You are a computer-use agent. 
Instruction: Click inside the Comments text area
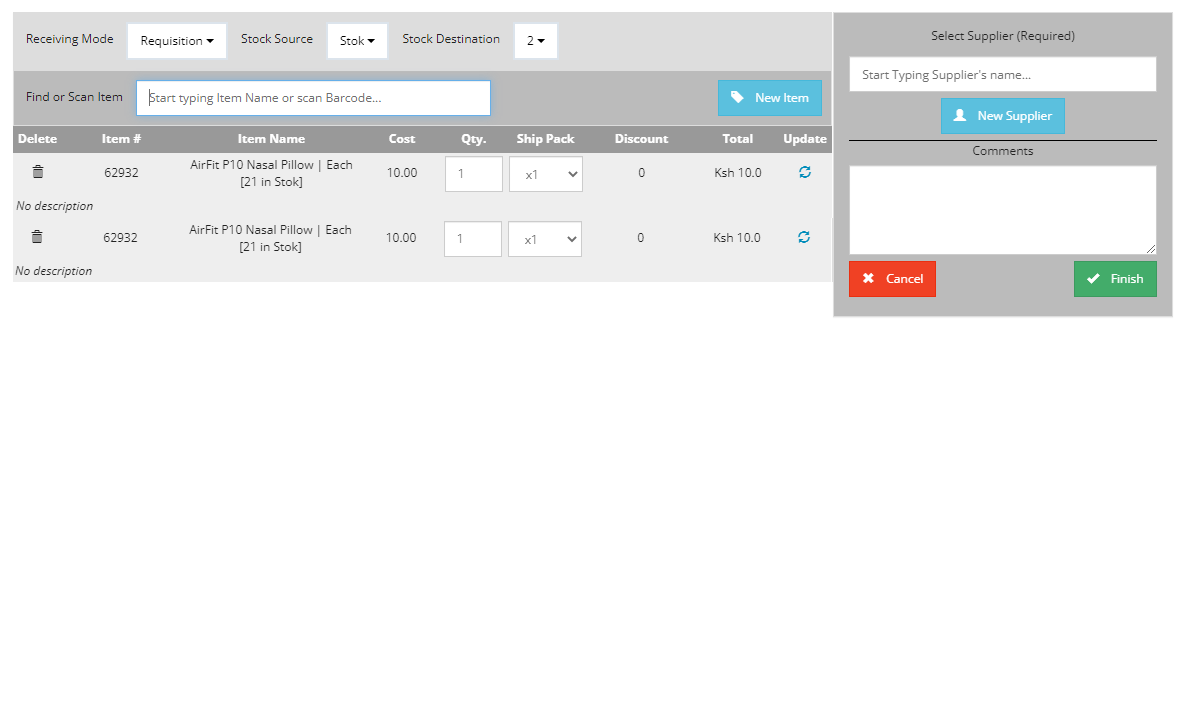coord(1003,209)
